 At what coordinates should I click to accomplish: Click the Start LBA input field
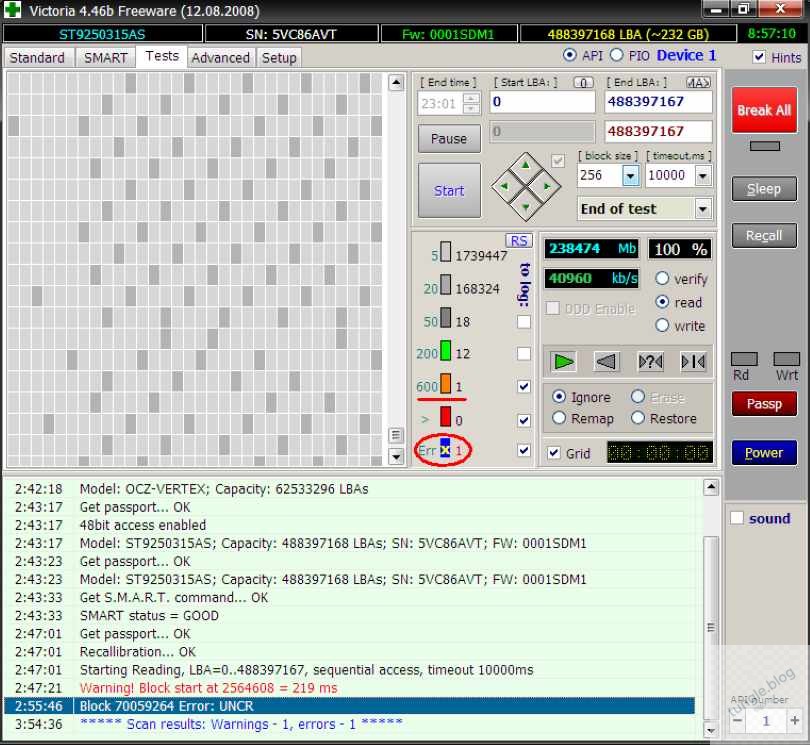[x=542, y=102]
